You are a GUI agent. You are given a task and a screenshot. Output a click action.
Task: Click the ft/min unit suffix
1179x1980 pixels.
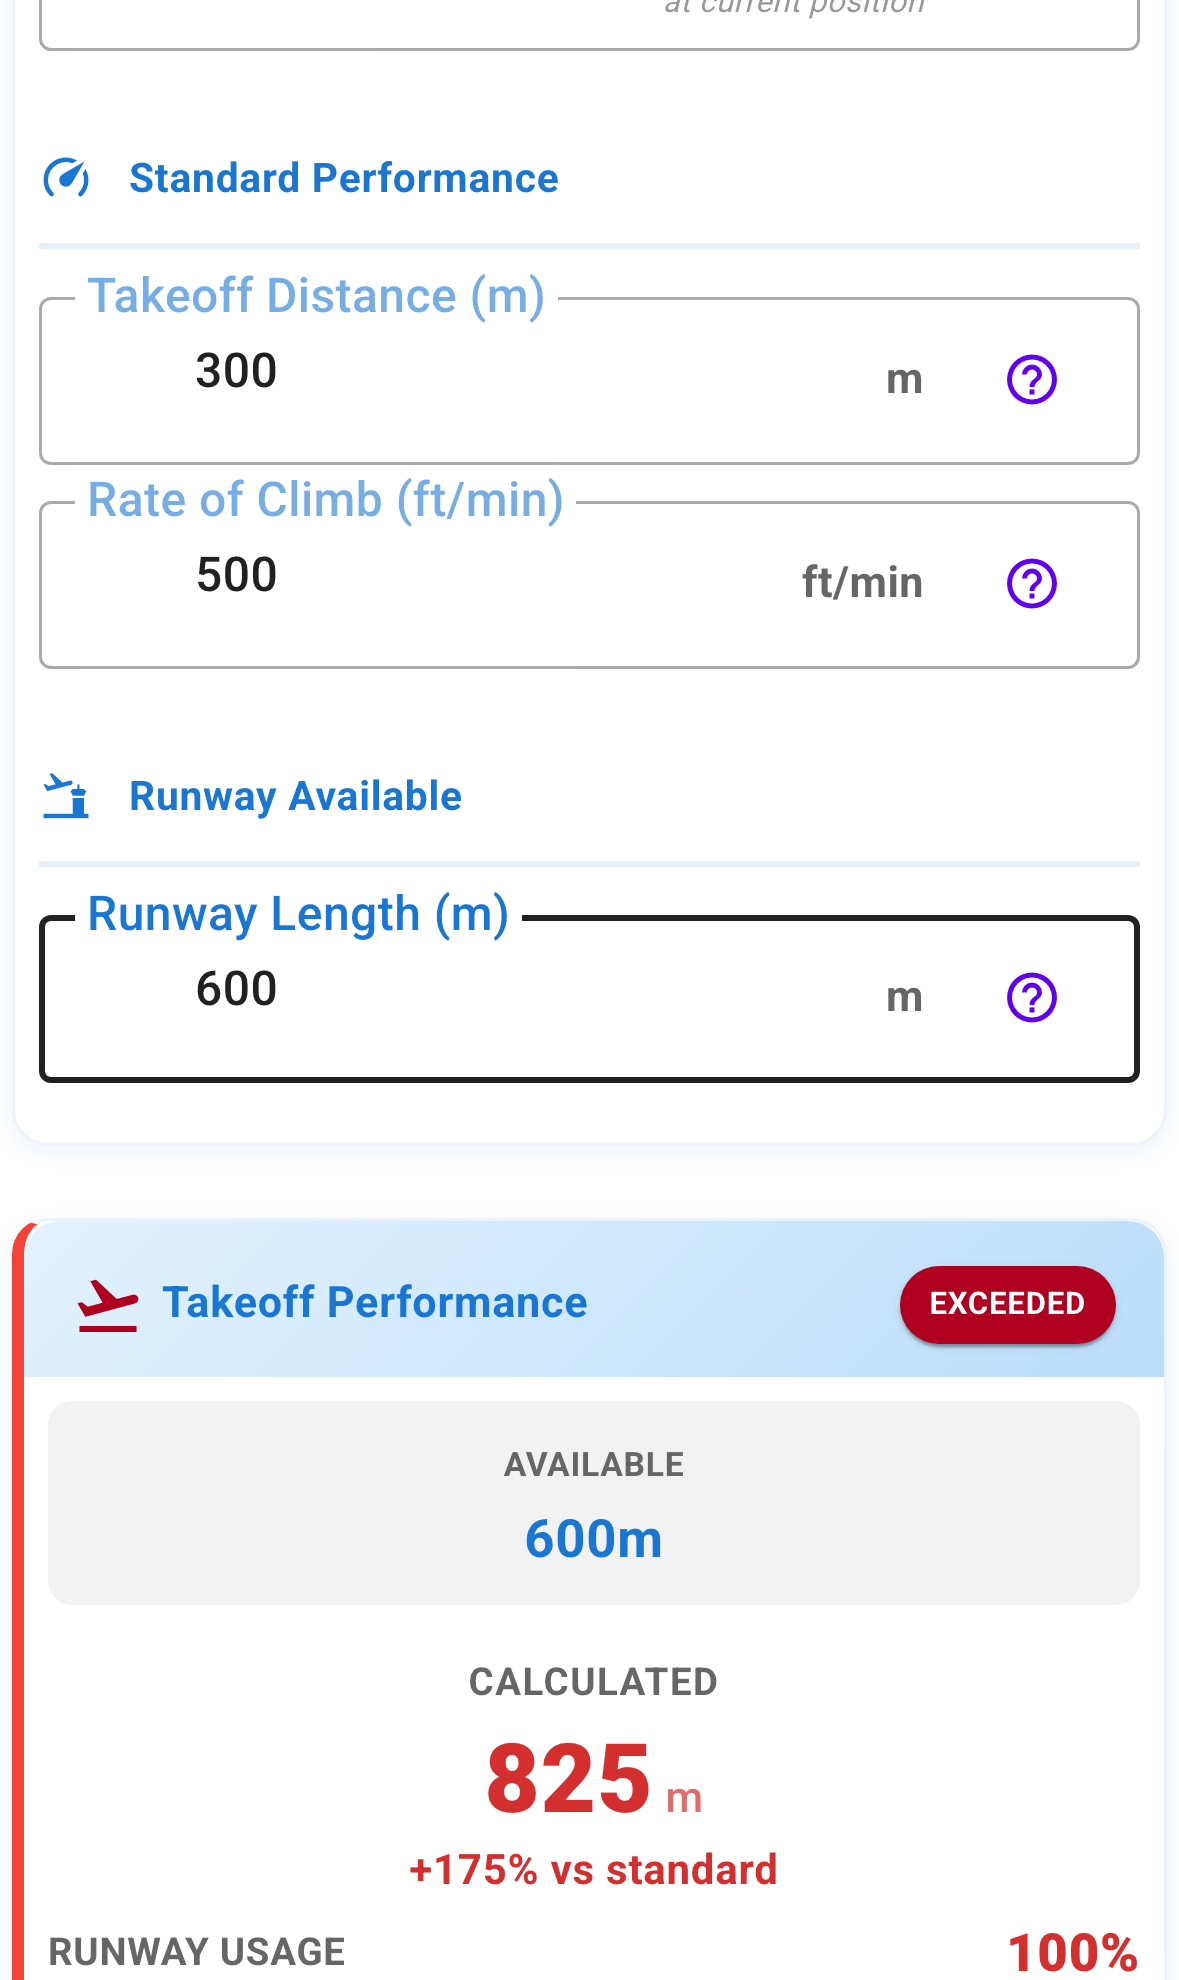click(862, 583)
